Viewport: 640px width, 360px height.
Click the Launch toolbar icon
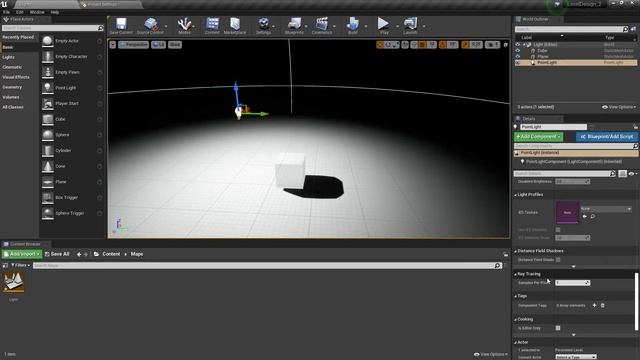tap(410, 25)
